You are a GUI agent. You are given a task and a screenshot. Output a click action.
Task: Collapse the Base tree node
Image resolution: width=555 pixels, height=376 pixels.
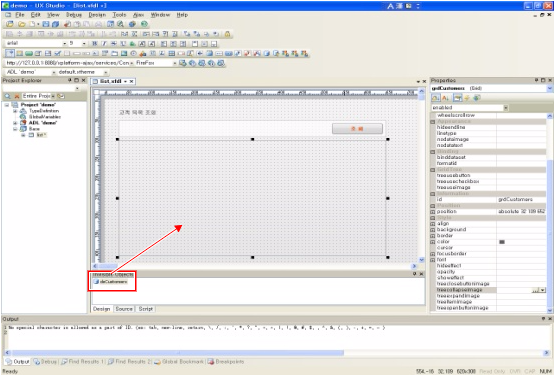(x=15, y=129)
